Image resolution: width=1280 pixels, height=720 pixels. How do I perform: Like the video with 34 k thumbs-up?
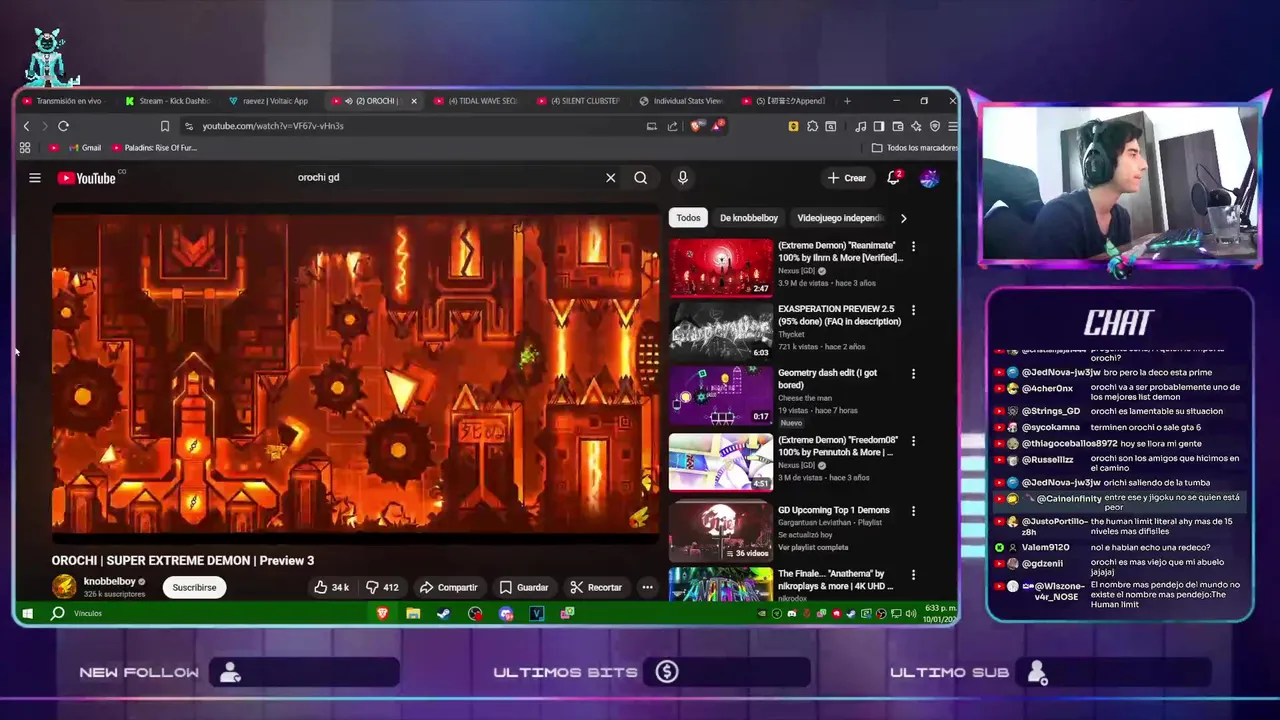331,587
